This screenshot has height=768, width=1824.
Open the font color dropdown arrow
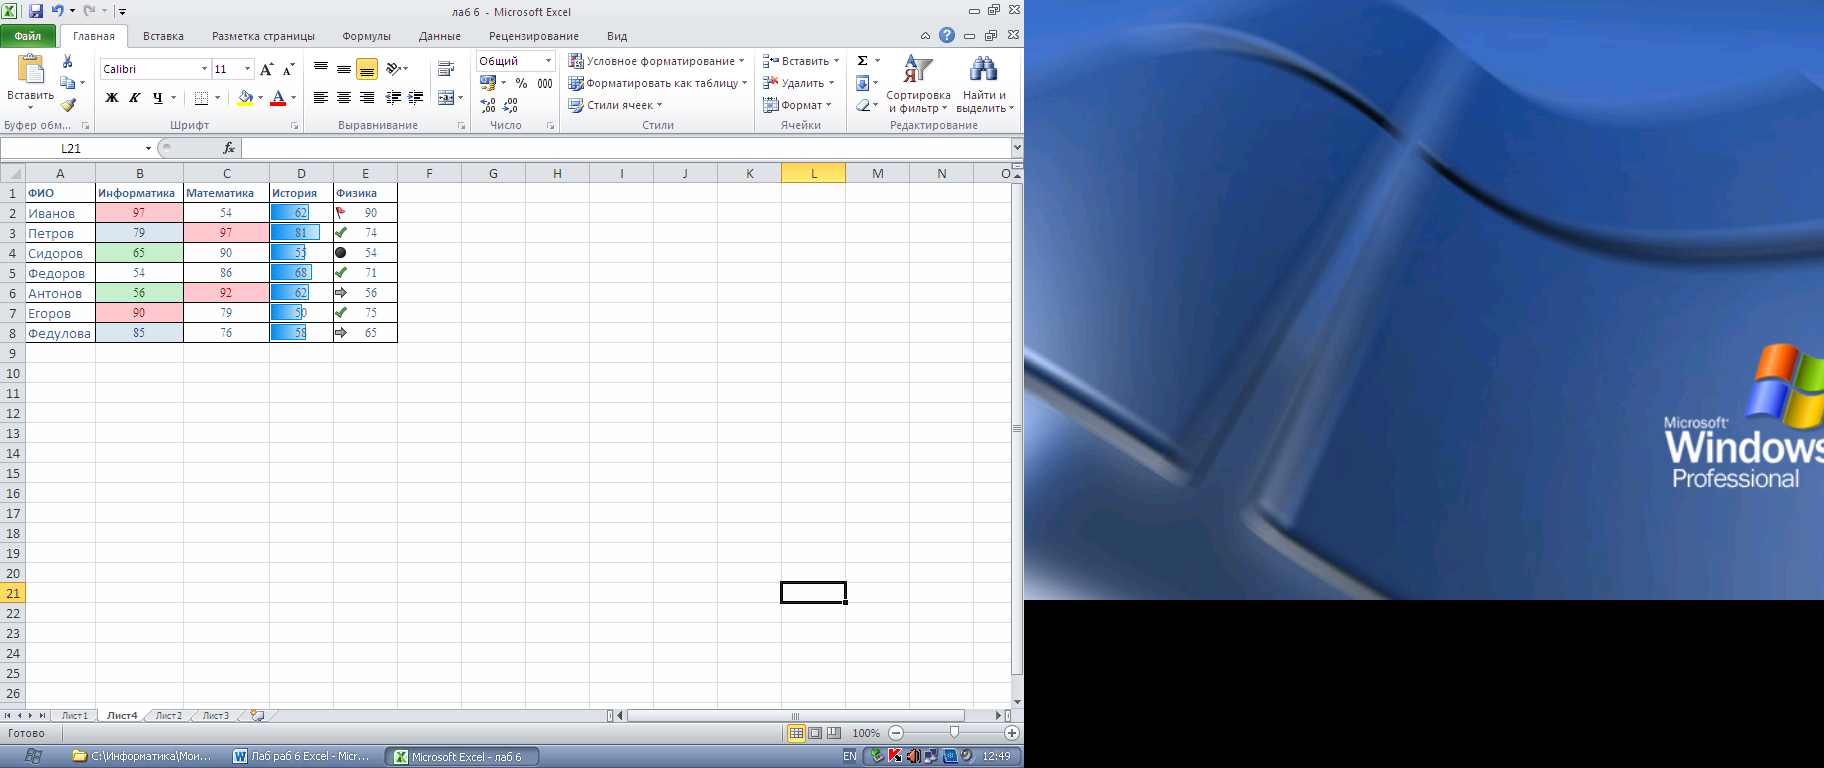(293, 98)
